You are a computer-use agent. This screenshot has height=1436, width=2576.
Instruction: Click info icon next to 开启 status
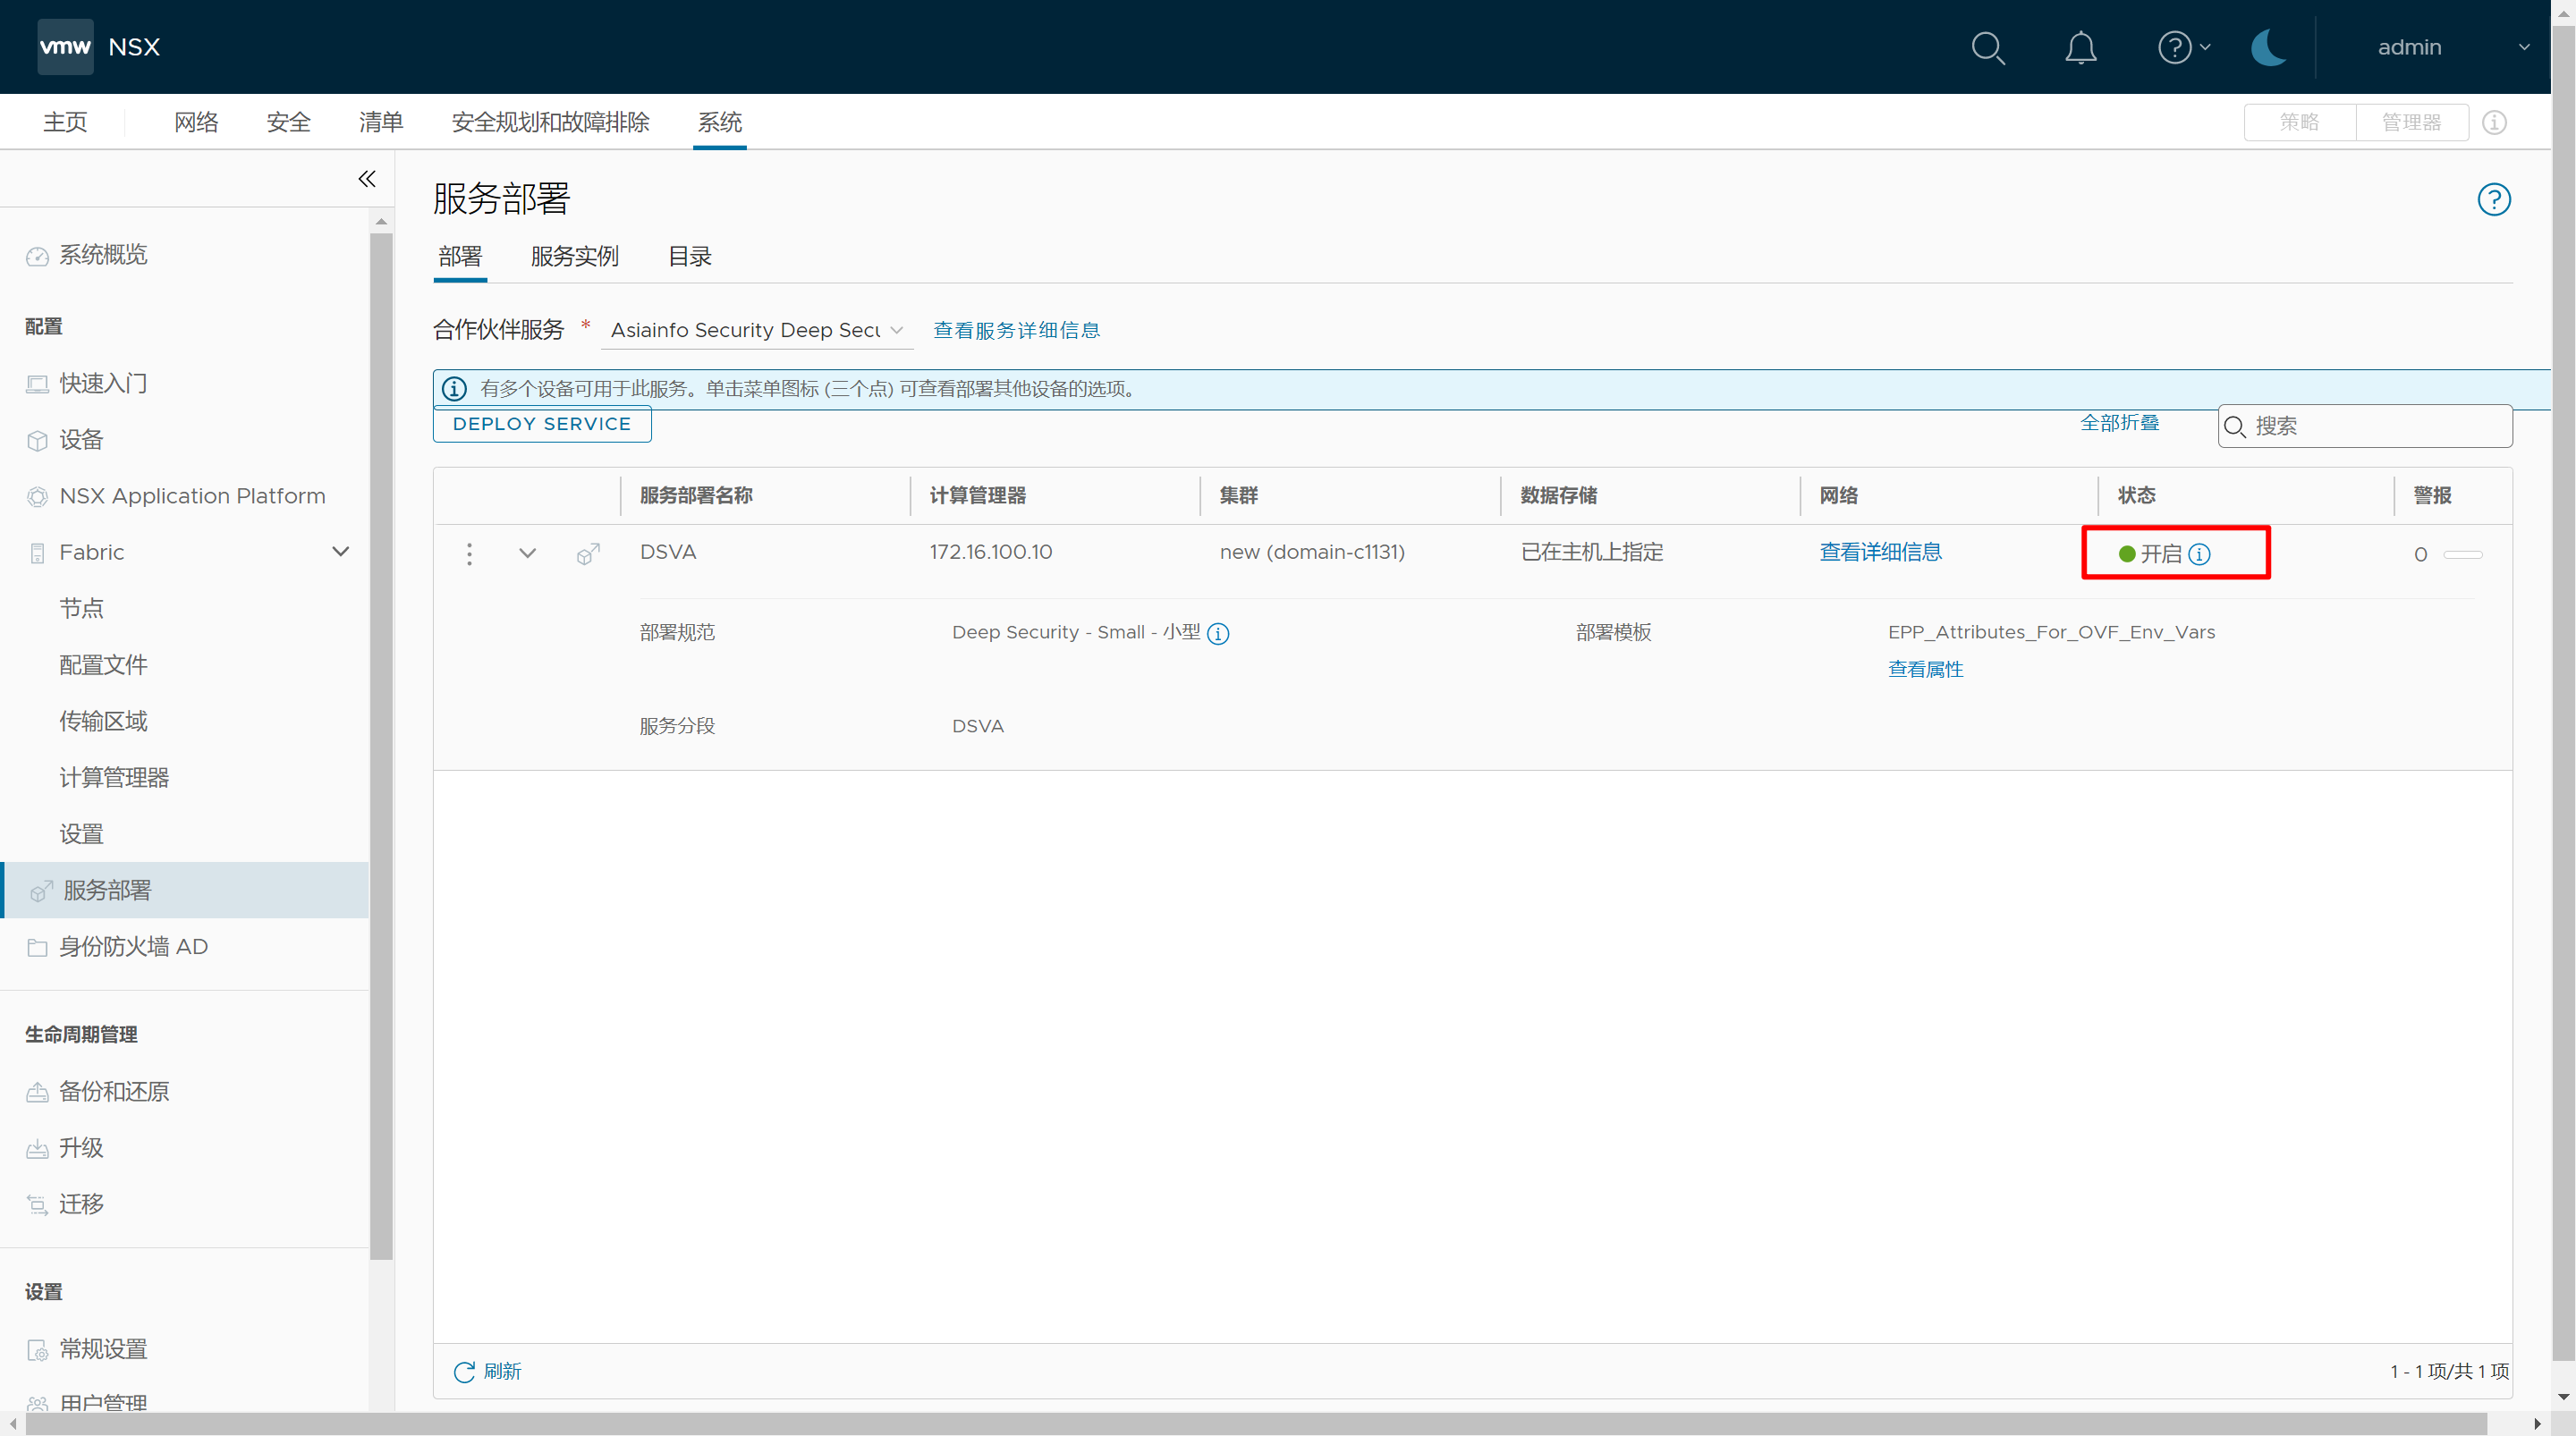point(2199,554)
